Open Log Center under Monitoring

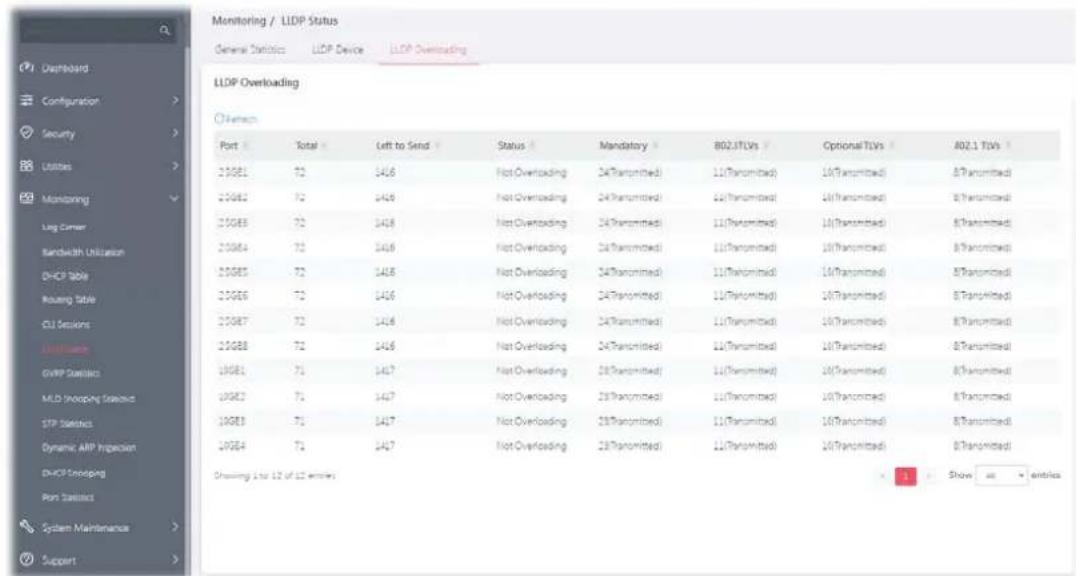coord(64,227)
